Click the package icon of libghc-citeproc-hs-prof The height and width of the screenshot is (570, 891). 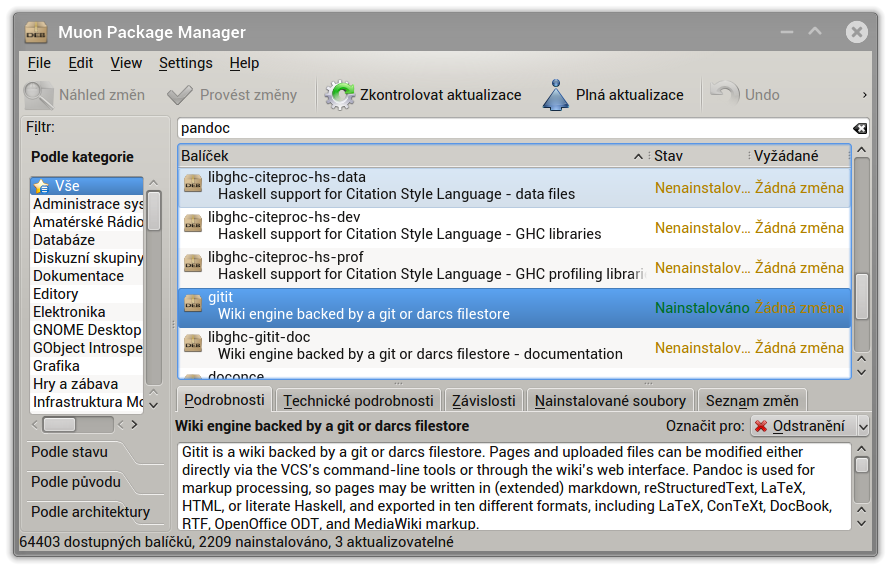[x=193, y=263]
